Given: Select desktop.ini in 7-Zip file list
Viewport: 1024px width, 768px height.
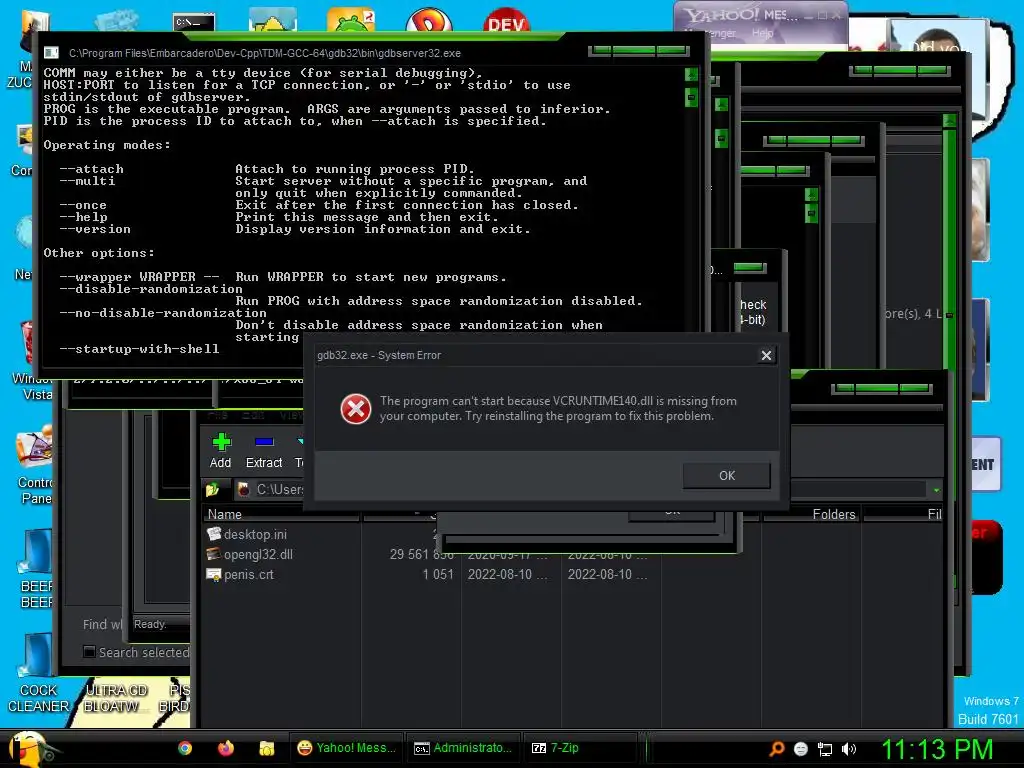Looking at the screenshot, I should coord(255,534).
